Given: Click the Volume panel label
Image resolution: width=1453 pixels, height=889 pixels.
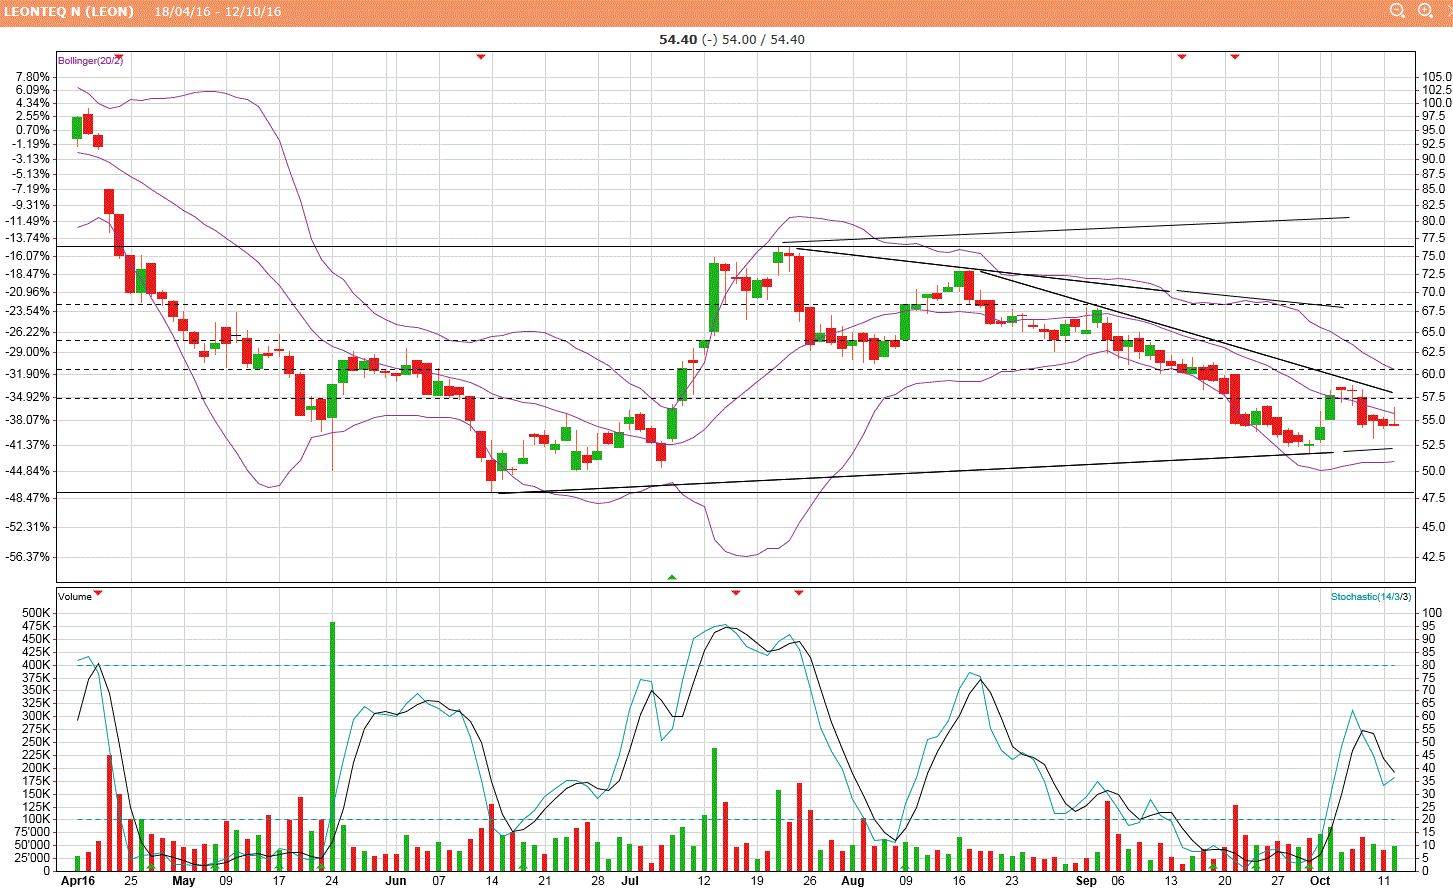Looking at the screenshot, I should [75, 597].
